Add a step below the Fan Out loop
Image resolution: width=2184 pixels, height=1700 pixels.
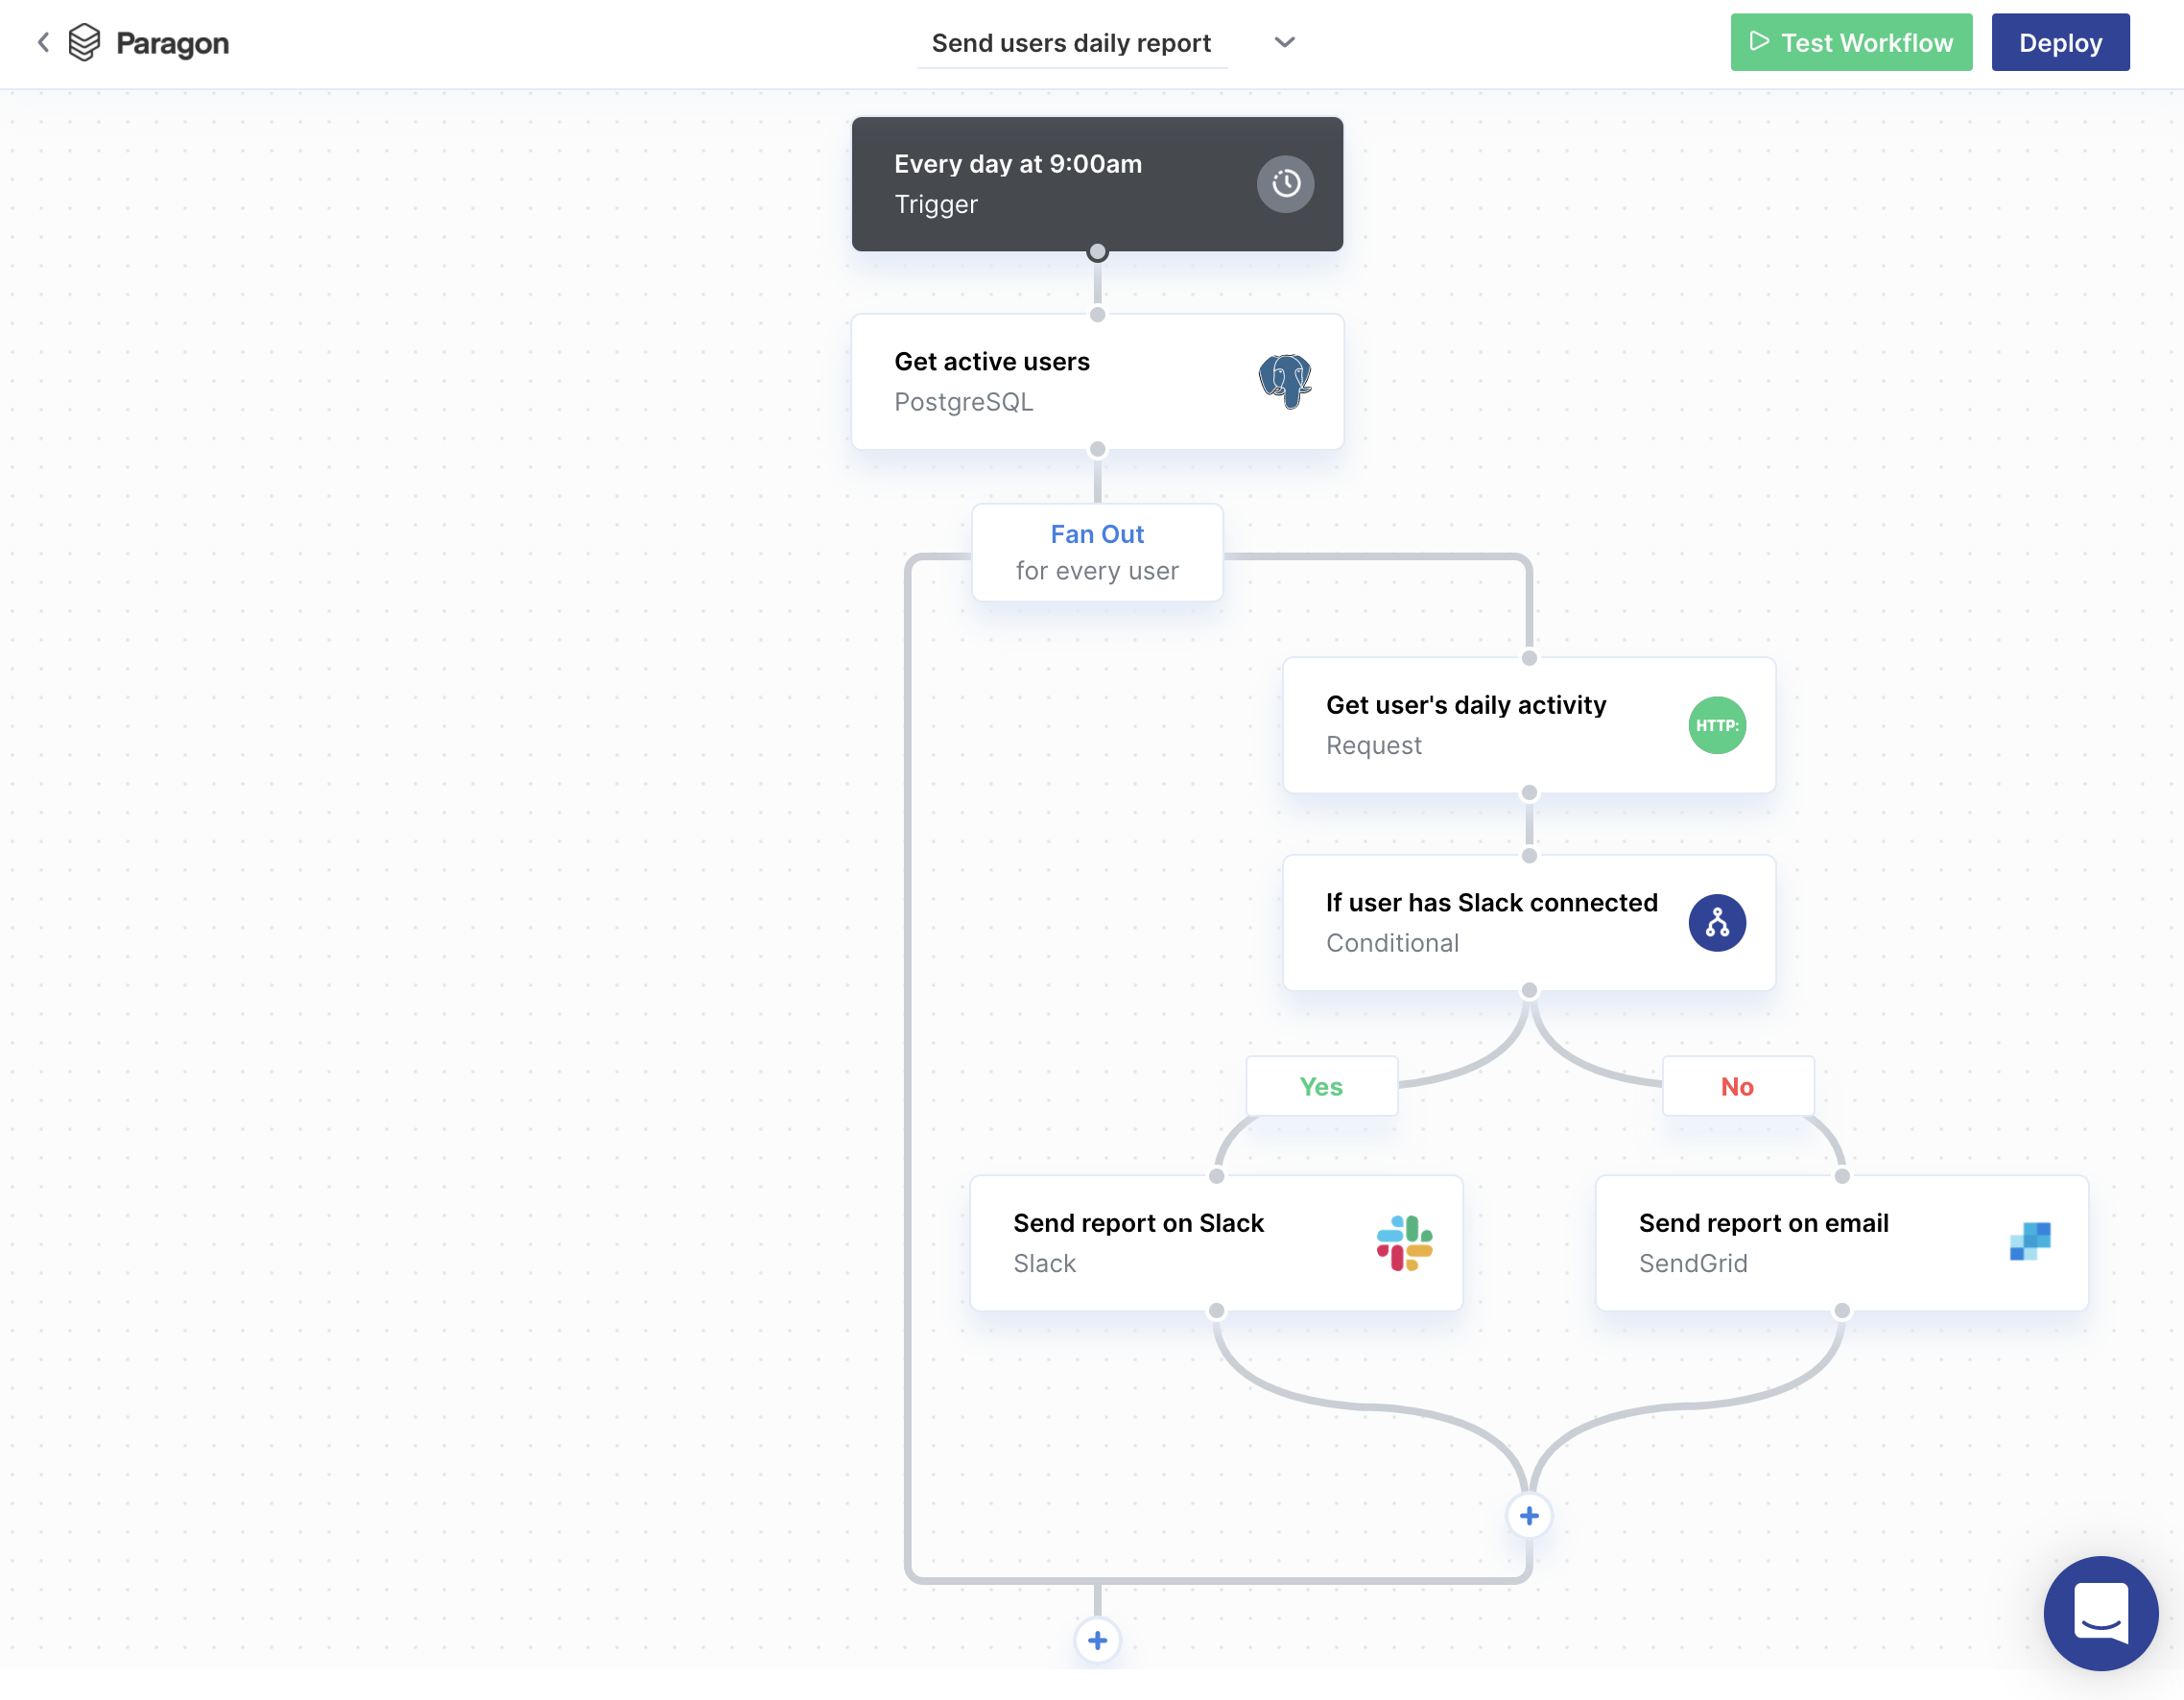1097,1640
